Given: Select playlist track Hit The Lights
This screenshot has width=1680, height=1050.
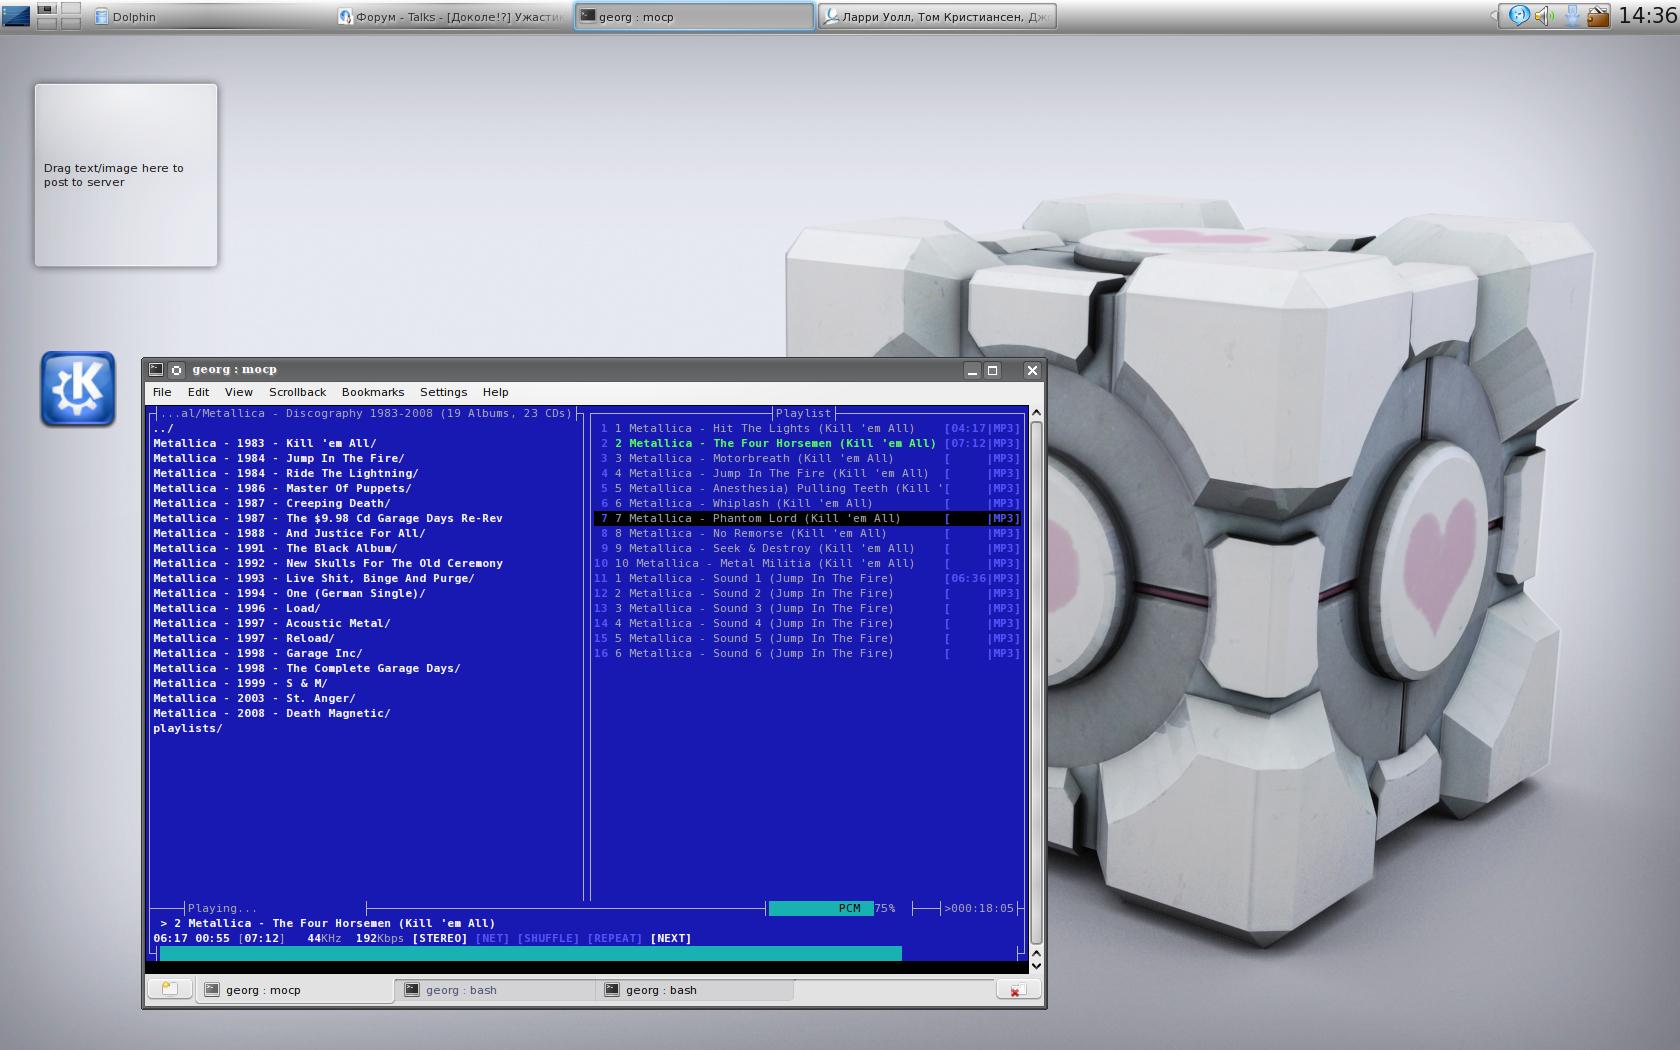Looking at the screenshot, I should pyautogui.click(x=807, y=428).
